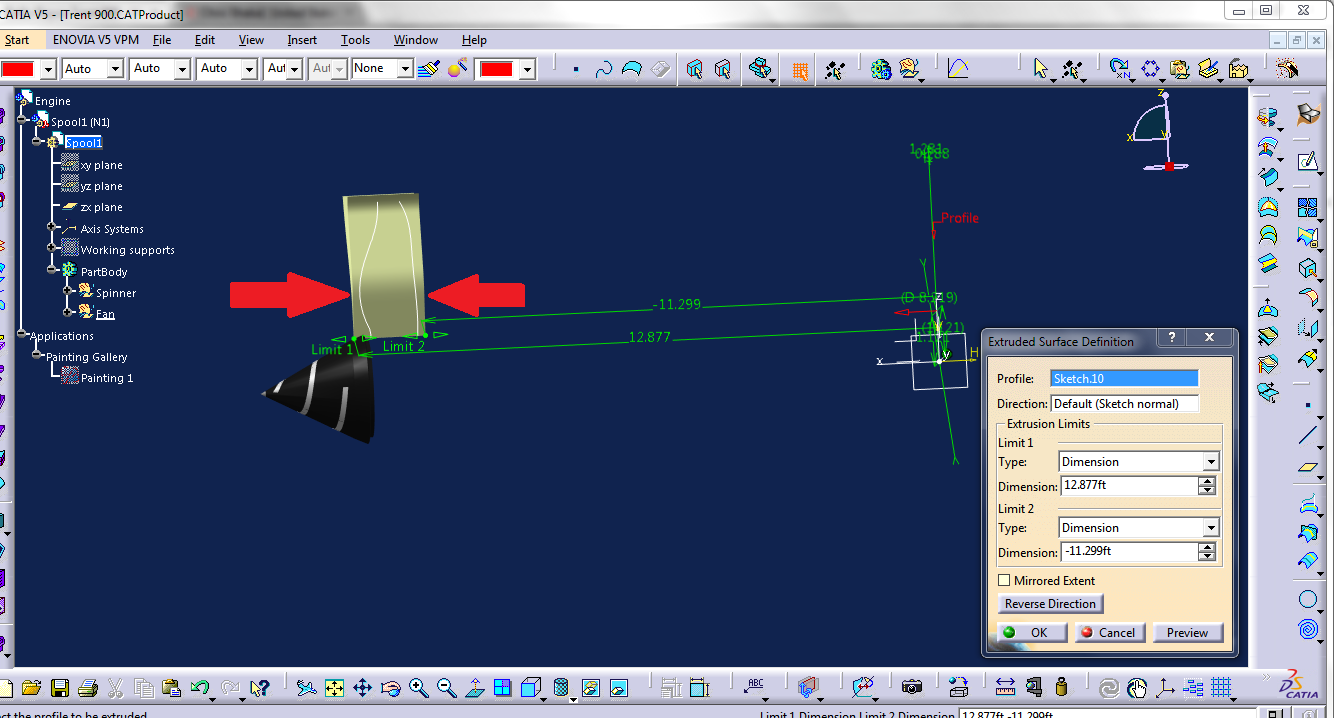Click the Undo arrow icon
This screenshot has width=1334, height=718.
(200, 688)
